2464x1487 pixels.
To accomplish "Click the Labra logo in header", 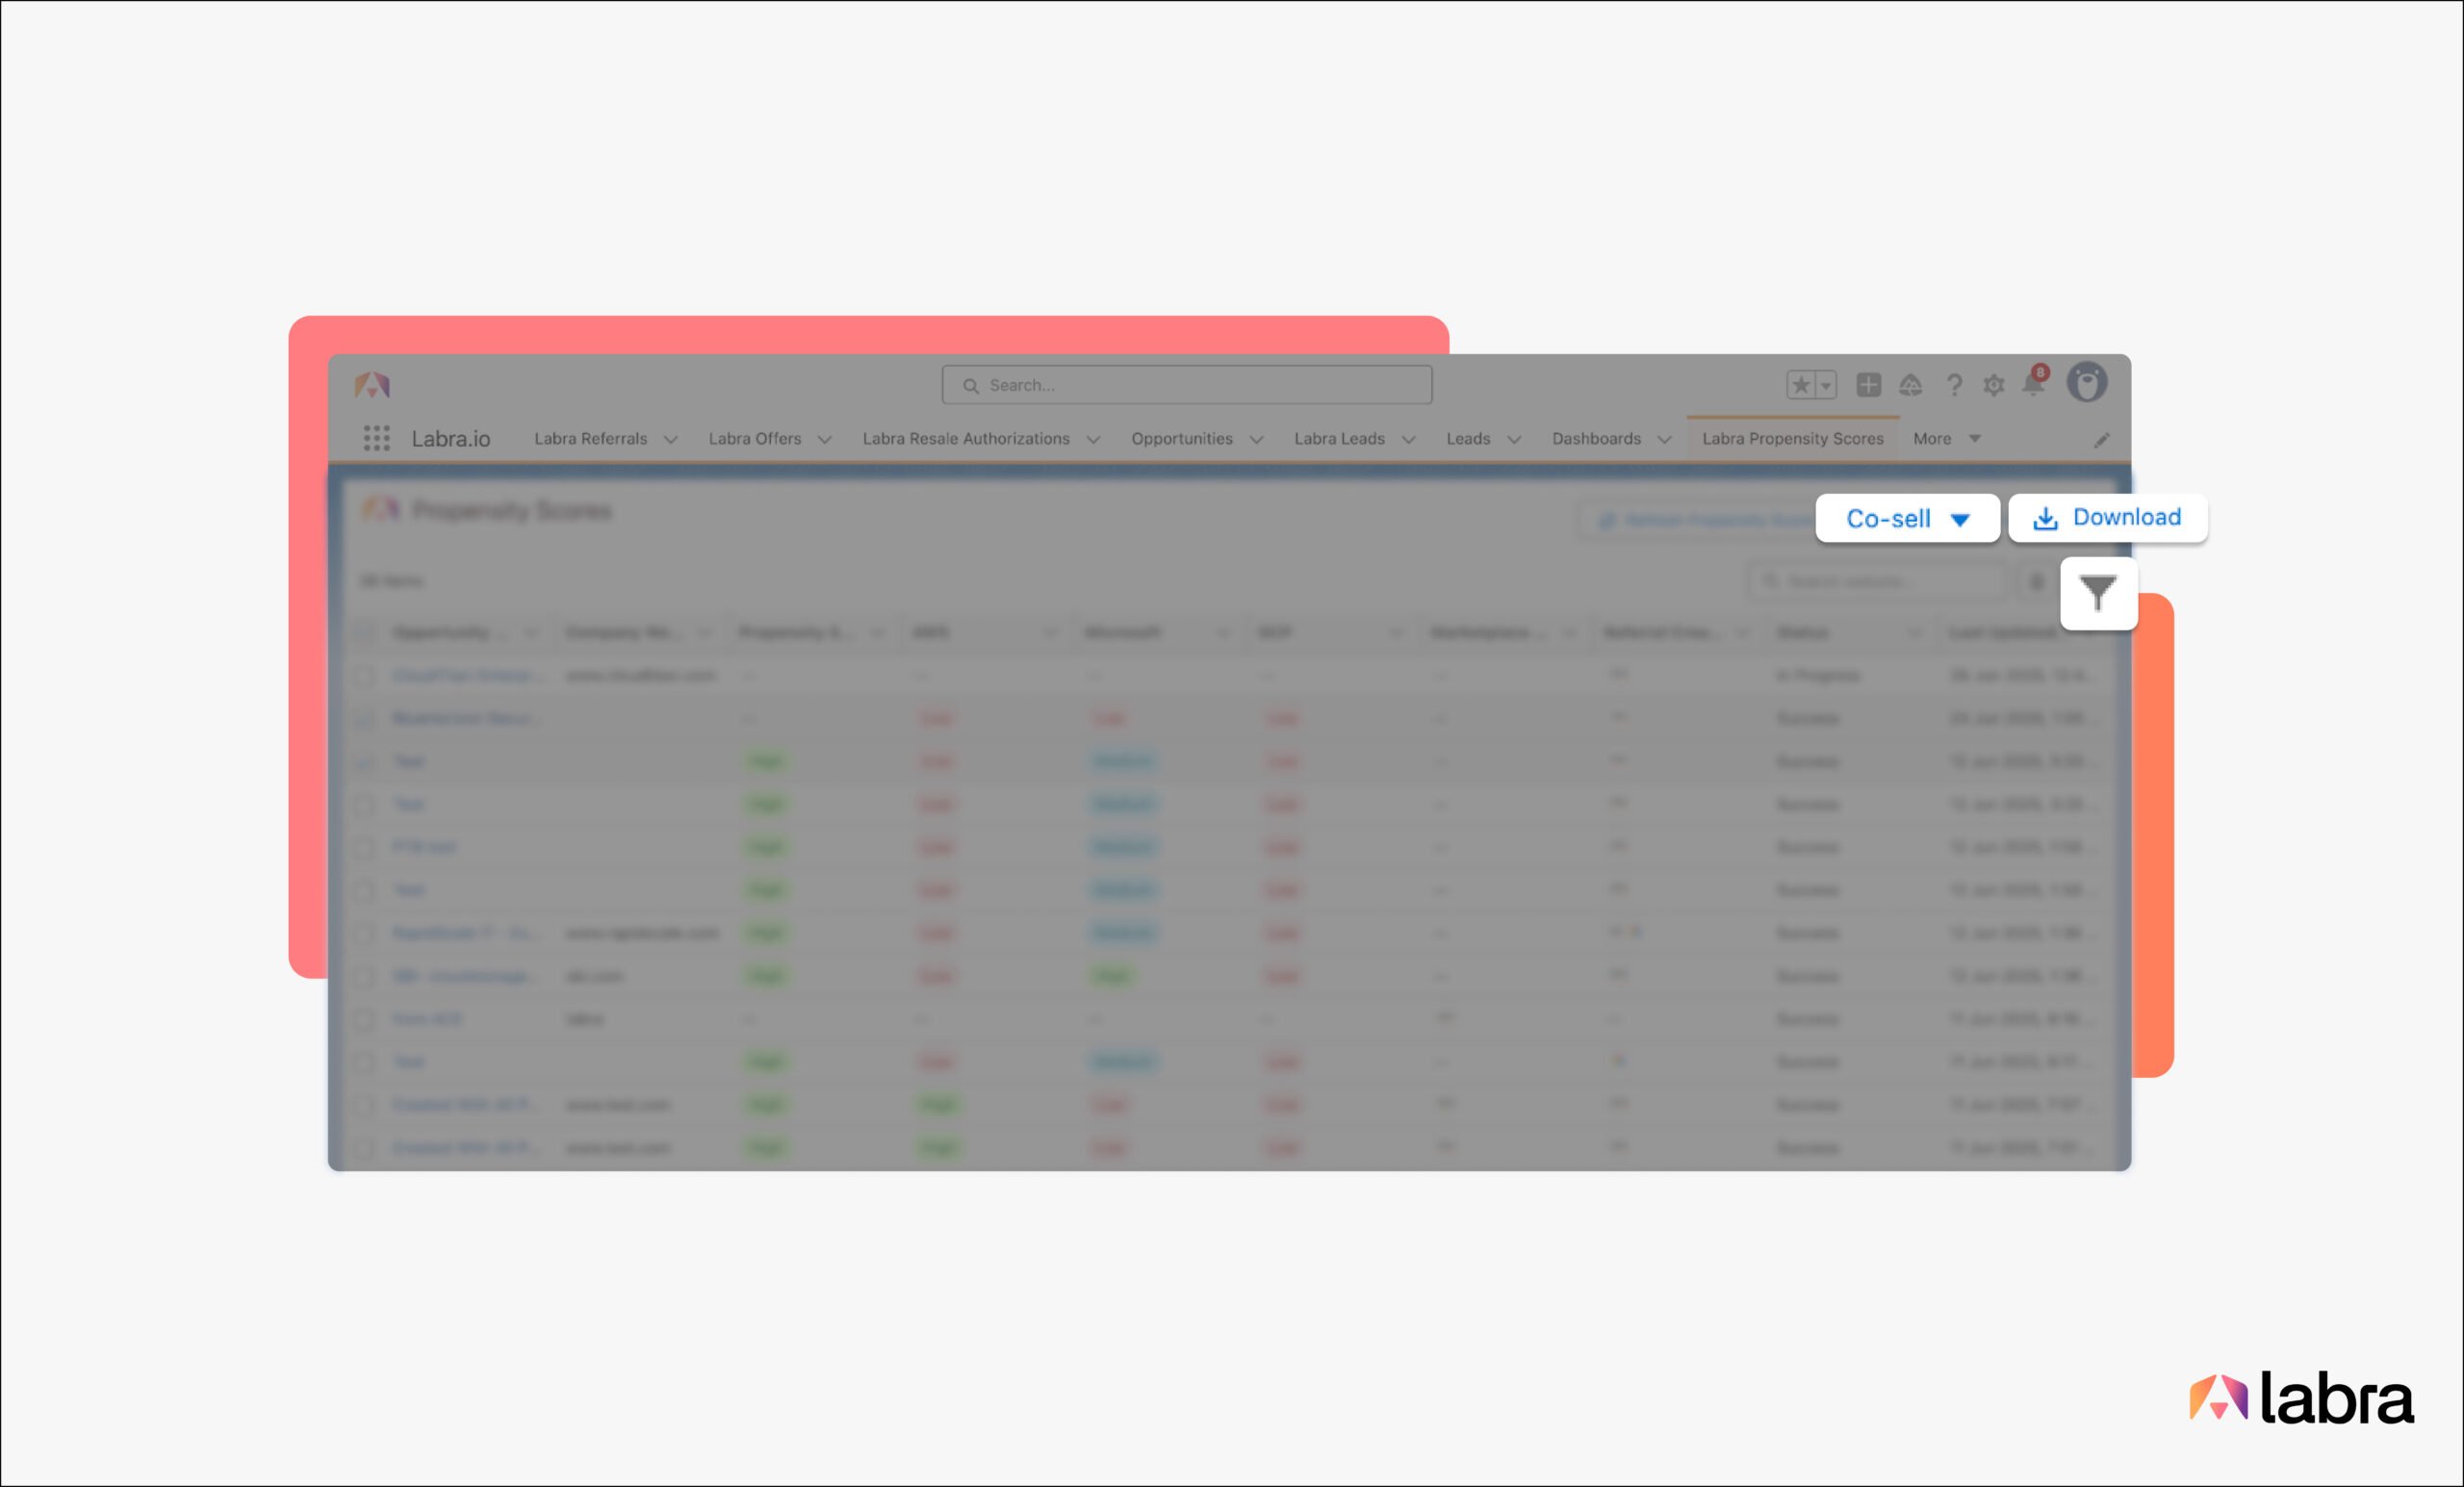I will coord(372,385).
